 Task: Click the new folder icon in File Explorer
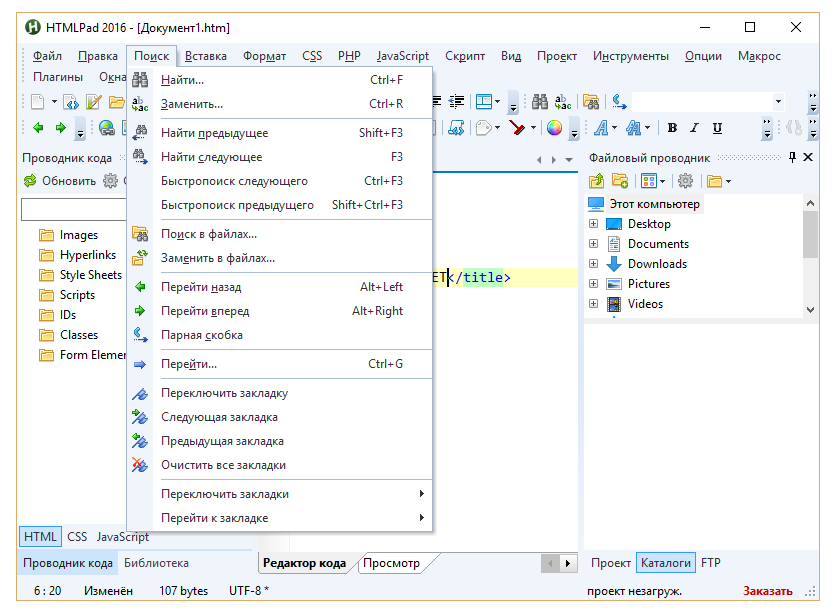click(x=620, y=181)
